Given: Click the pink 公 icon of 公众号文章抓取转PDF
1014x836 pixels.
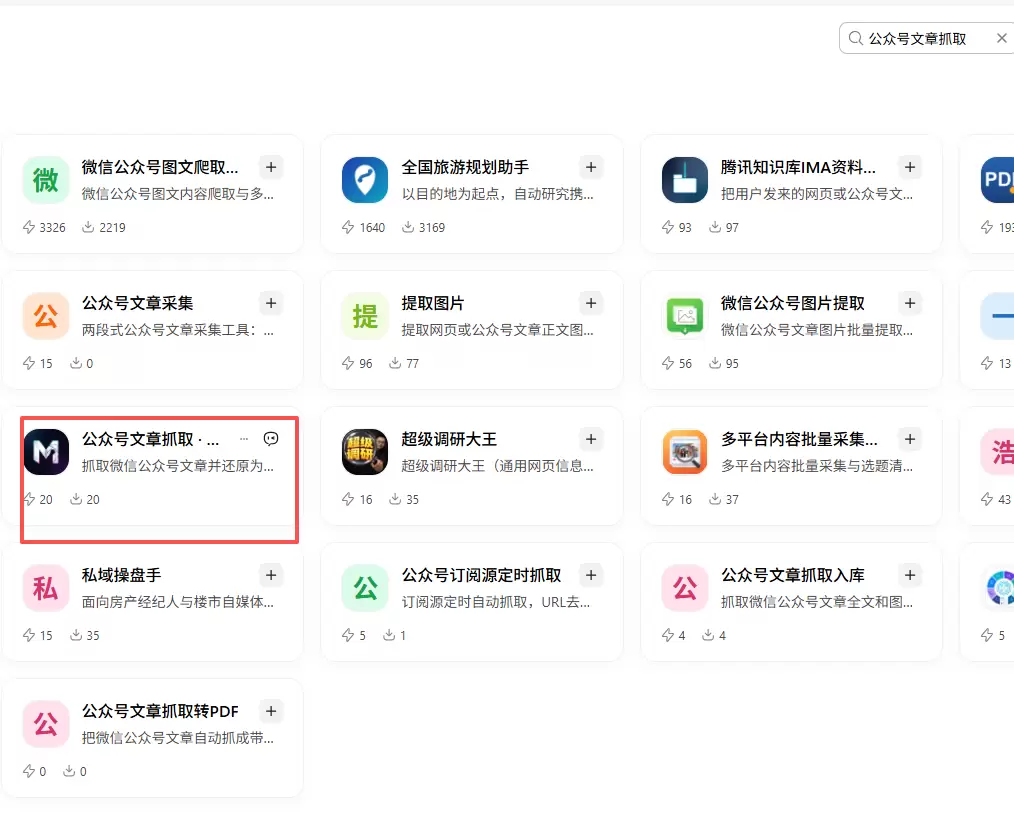Looking at the screenshot, I should (x=45, y=724).
